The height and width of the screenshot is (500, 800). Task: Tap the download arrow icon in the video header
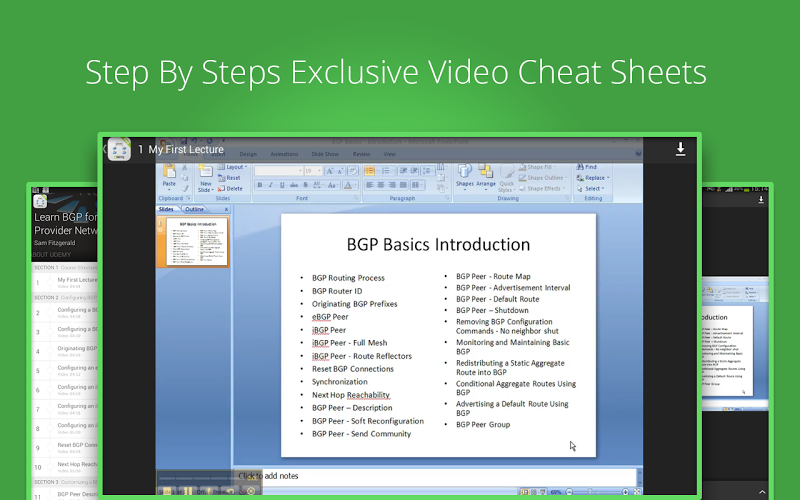[x=680, y=149]
